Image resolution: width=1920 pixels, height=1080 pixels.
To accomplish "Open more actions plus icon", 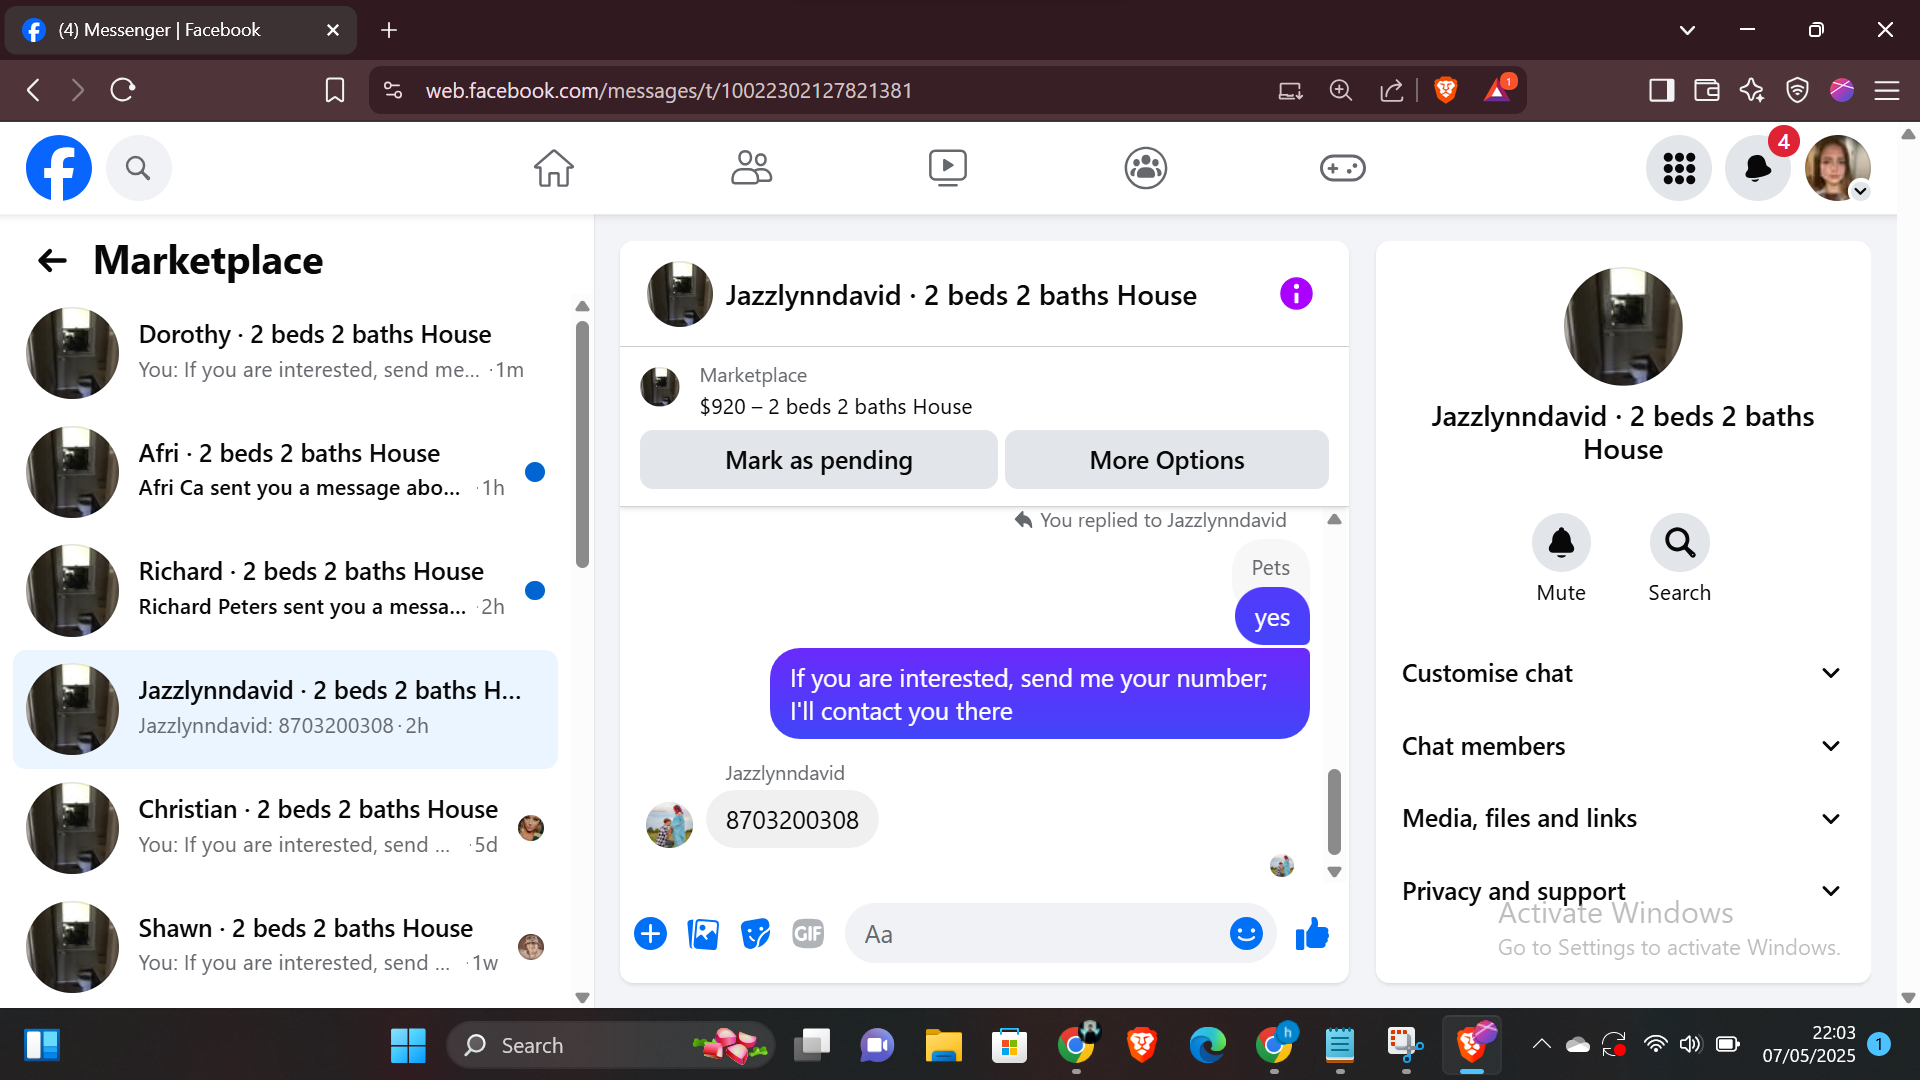I will click(x=650, y=934).
